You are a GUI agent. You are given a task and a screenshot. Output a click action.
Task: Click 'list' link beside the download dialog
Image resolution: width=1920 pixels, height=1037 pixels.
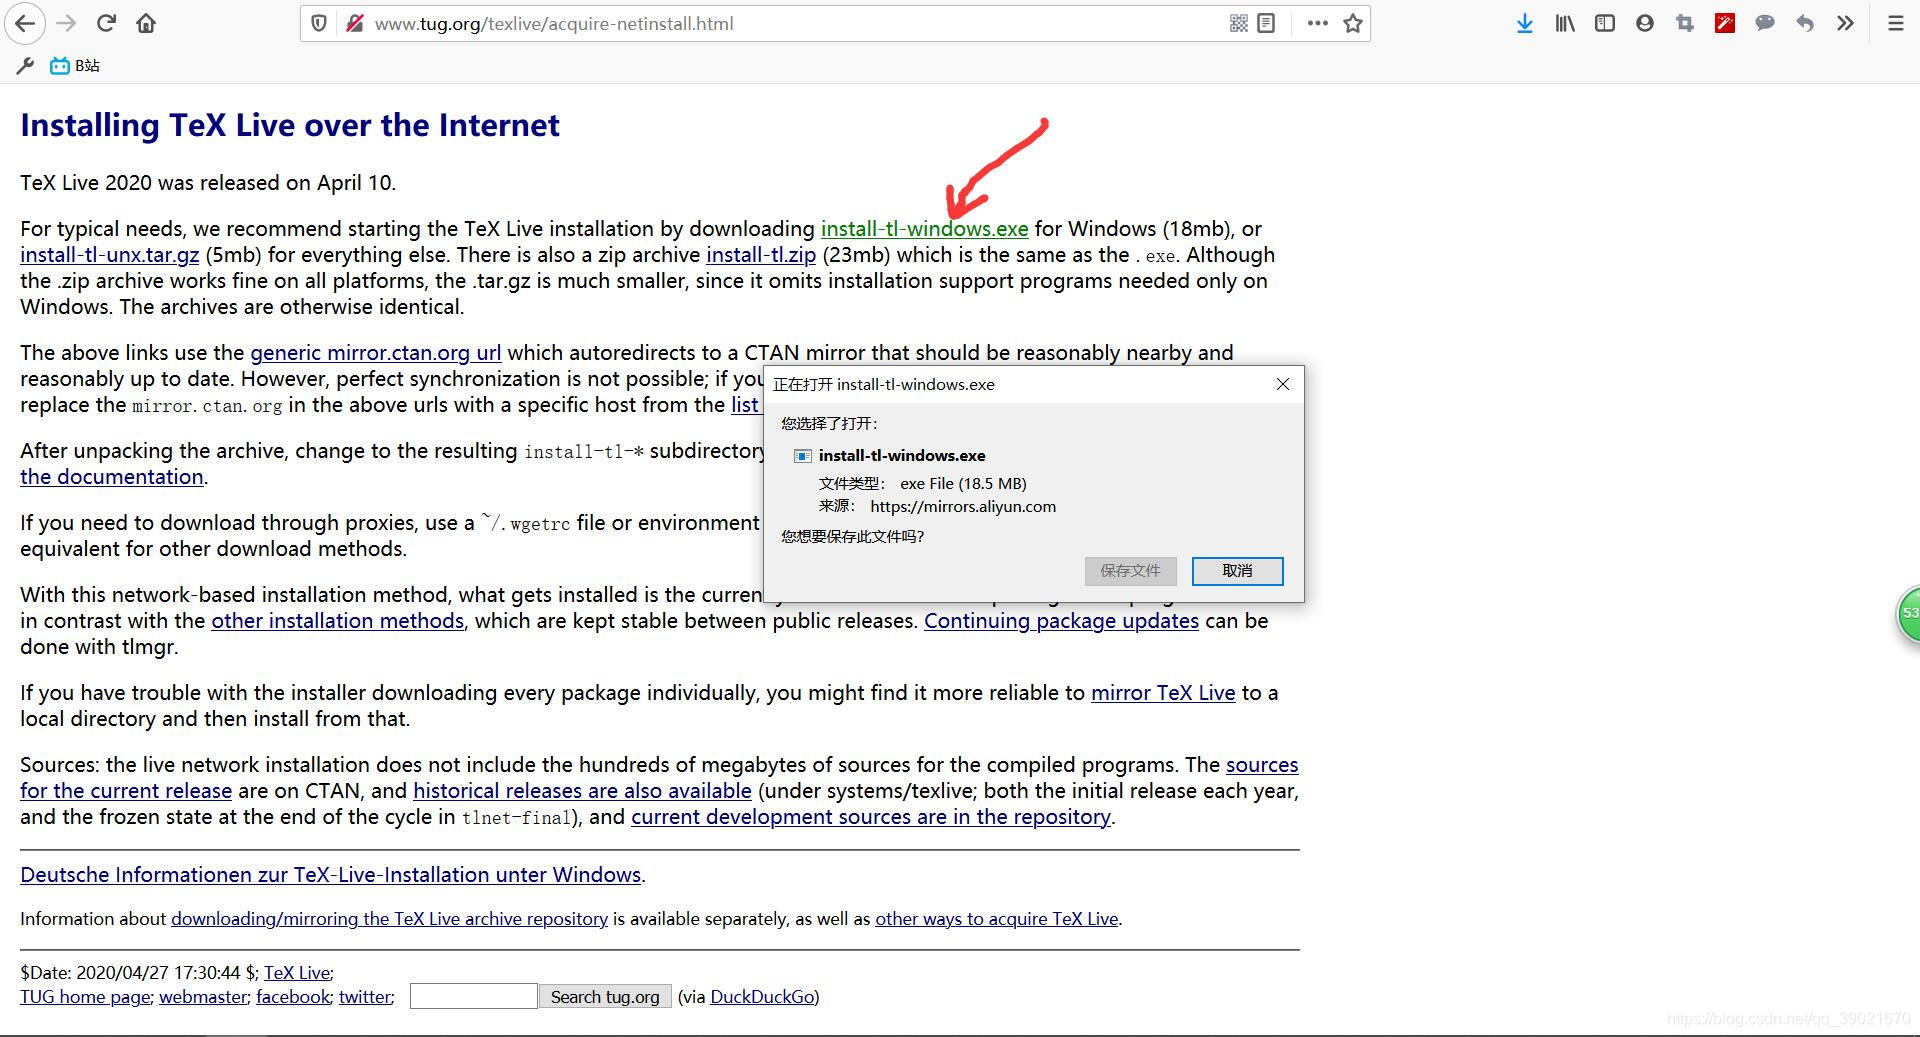pos(745,405)
